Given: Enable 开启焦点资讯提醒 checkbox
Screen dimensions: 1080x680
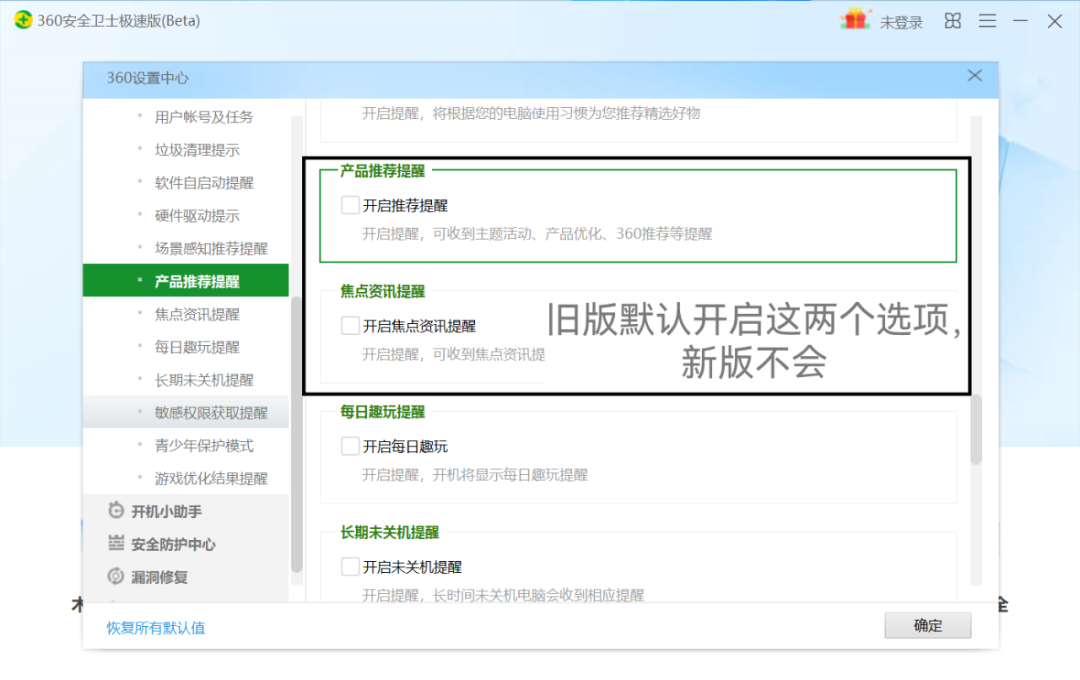Looking at the screenshot, I should 350,325.
